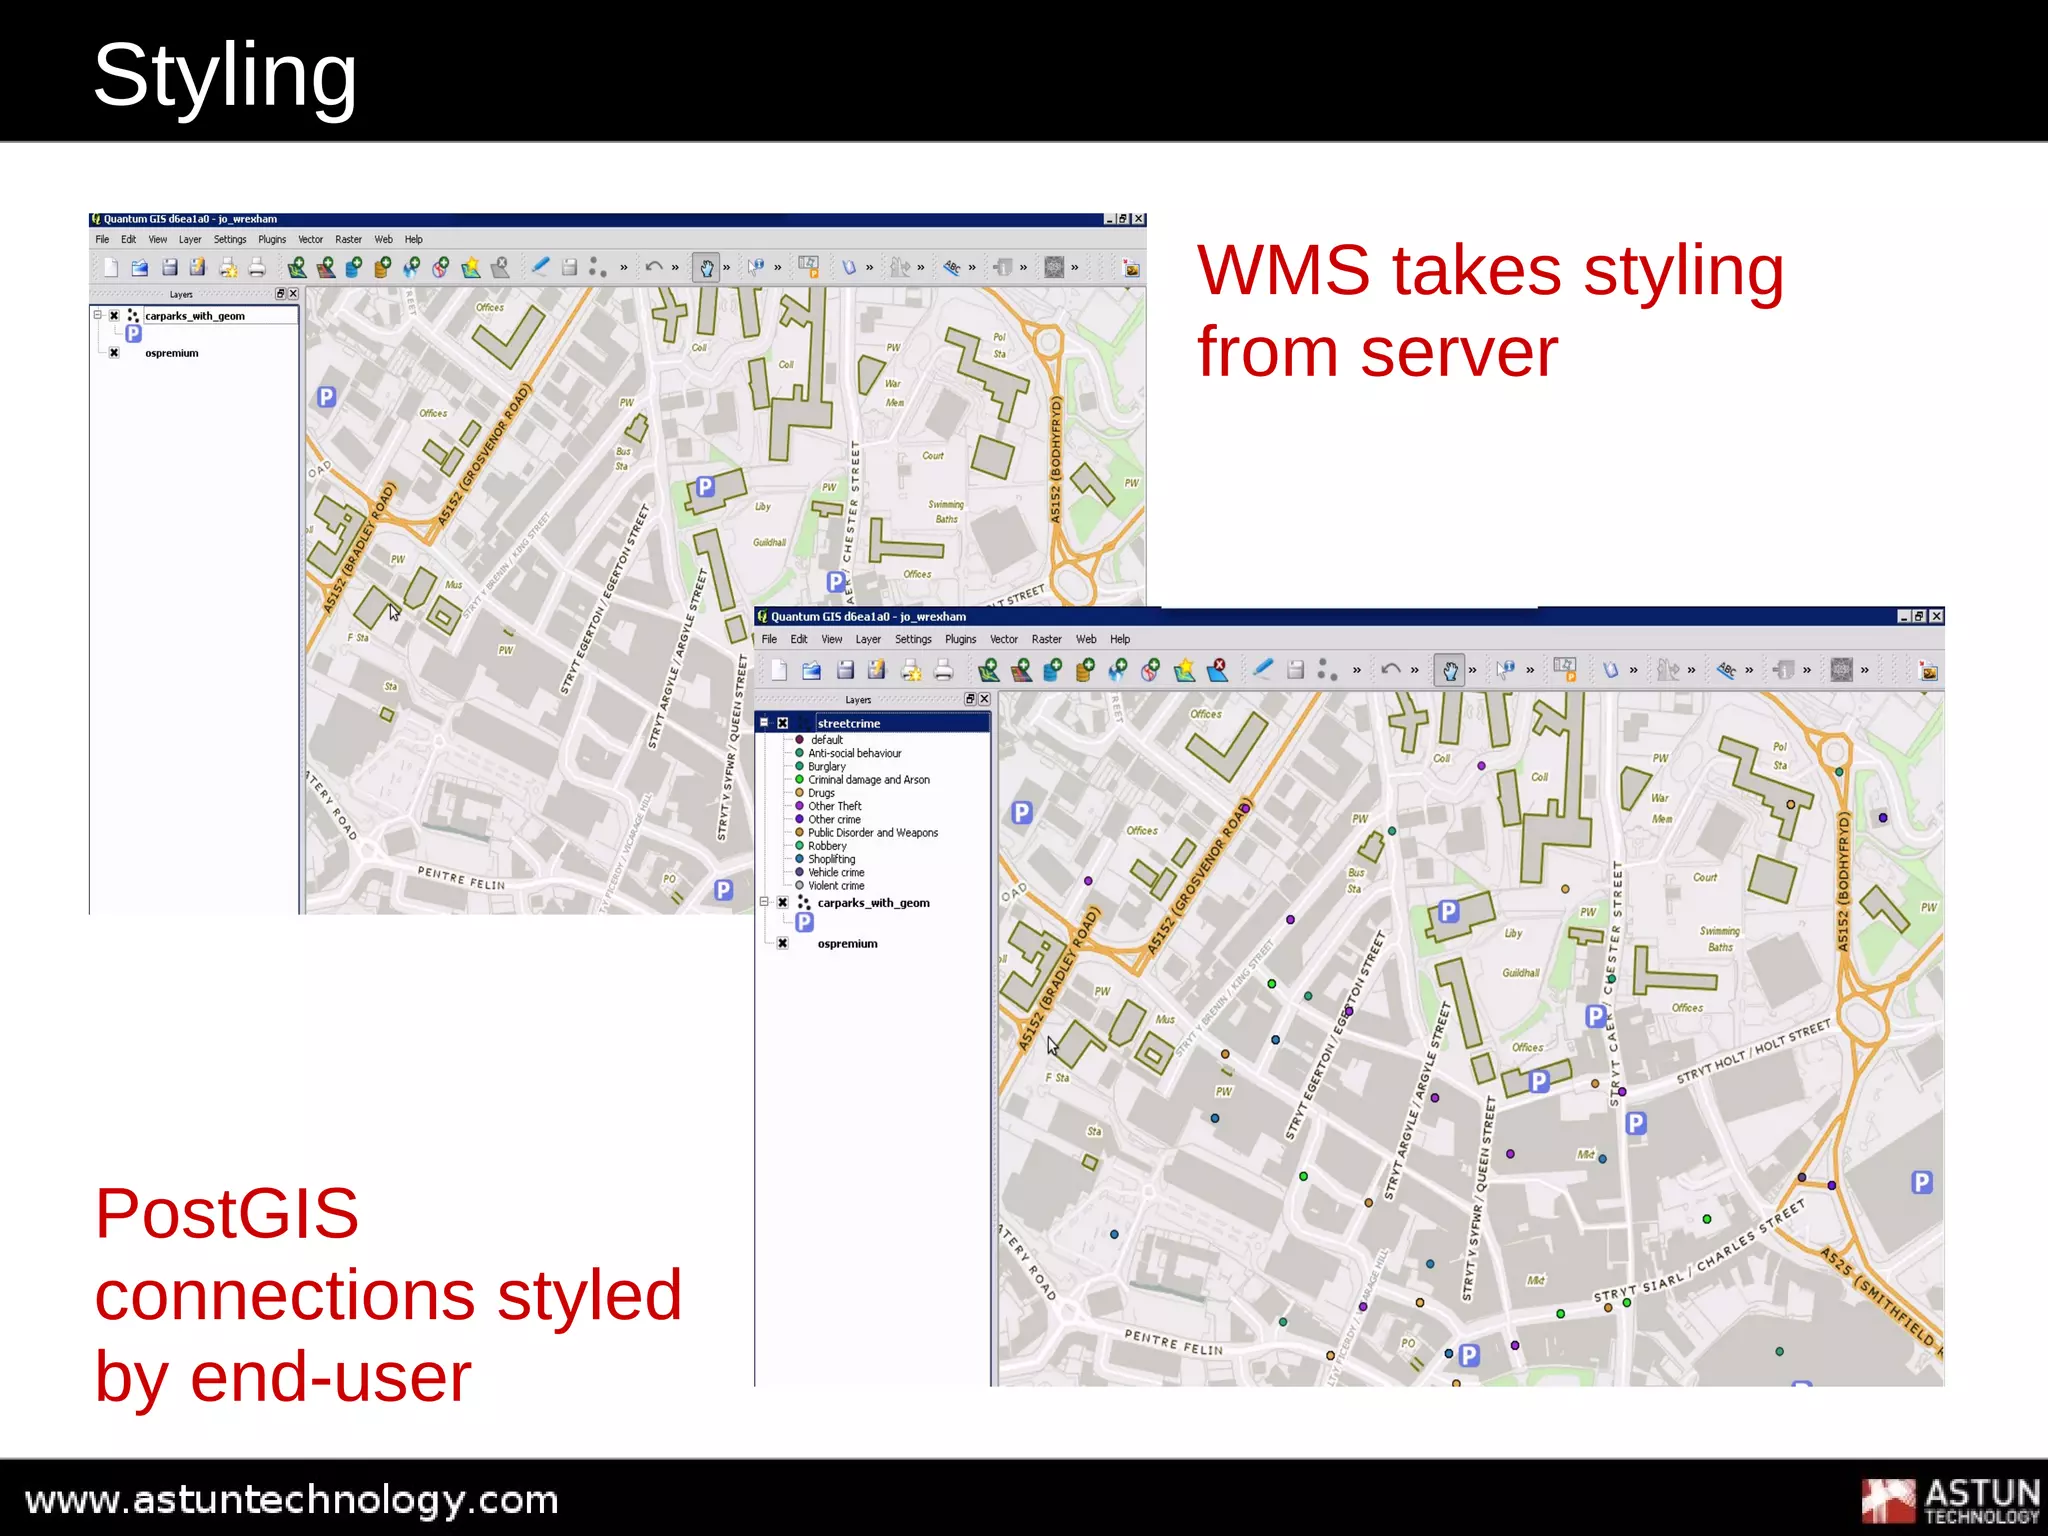Click Violent crime legend color circle
The width and height of the screenshot is (2048, 1536).
[x=799, y=885]
